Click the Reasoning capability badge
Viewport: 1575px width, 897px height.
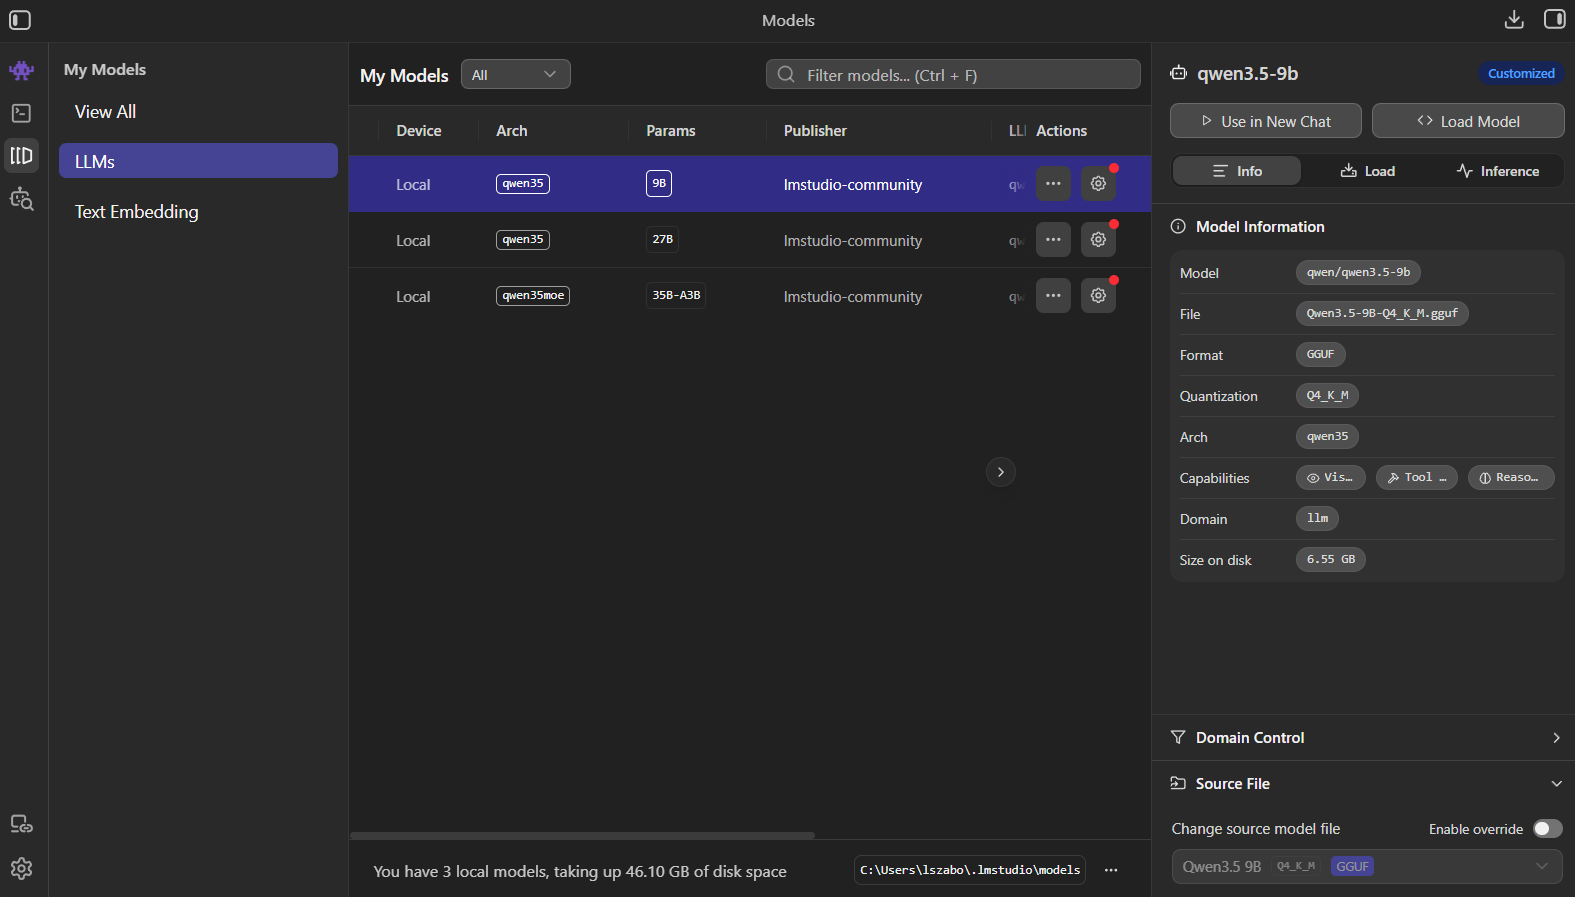pyautogui.click(x=1510, y=478)
